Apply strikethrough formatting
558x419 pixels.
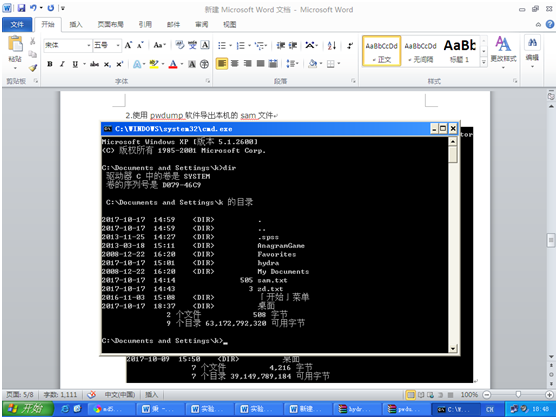tap(94, 64)
